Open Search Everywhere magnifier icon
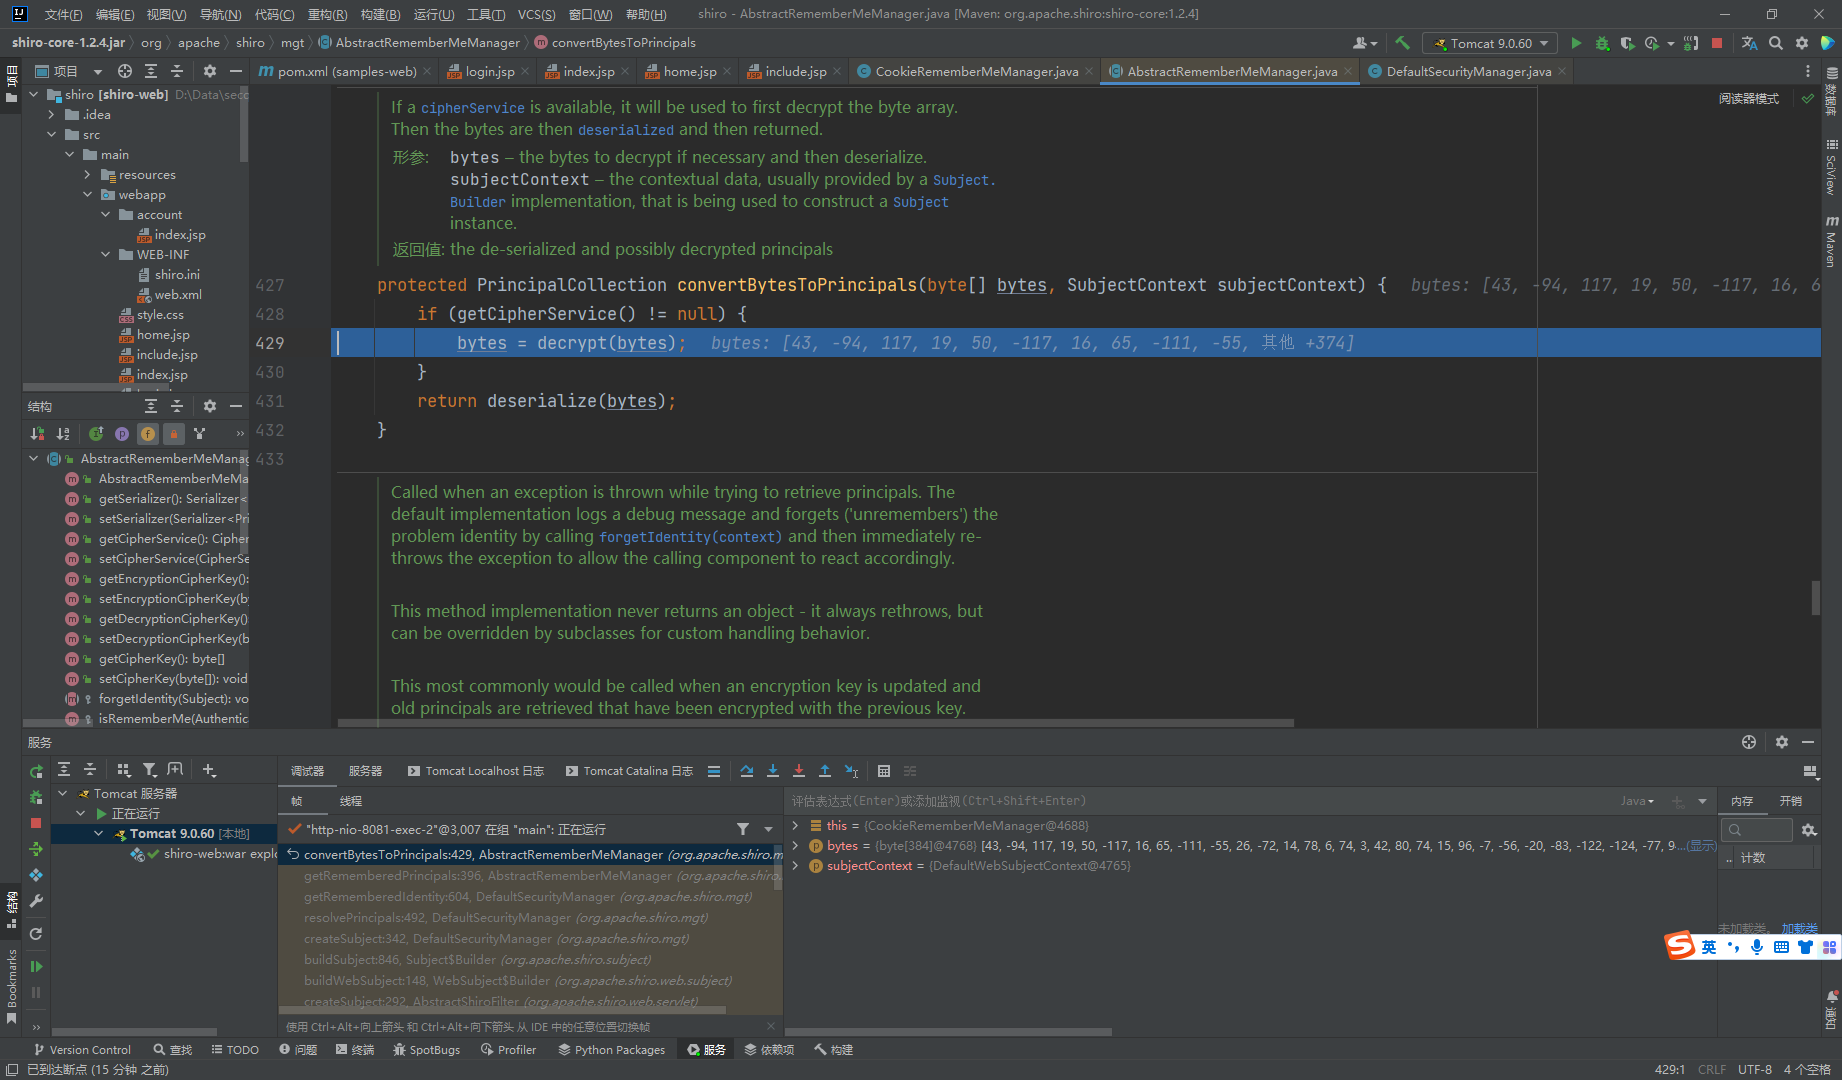Screen dimensions: 1842x1080 [x=1775, y=43]
